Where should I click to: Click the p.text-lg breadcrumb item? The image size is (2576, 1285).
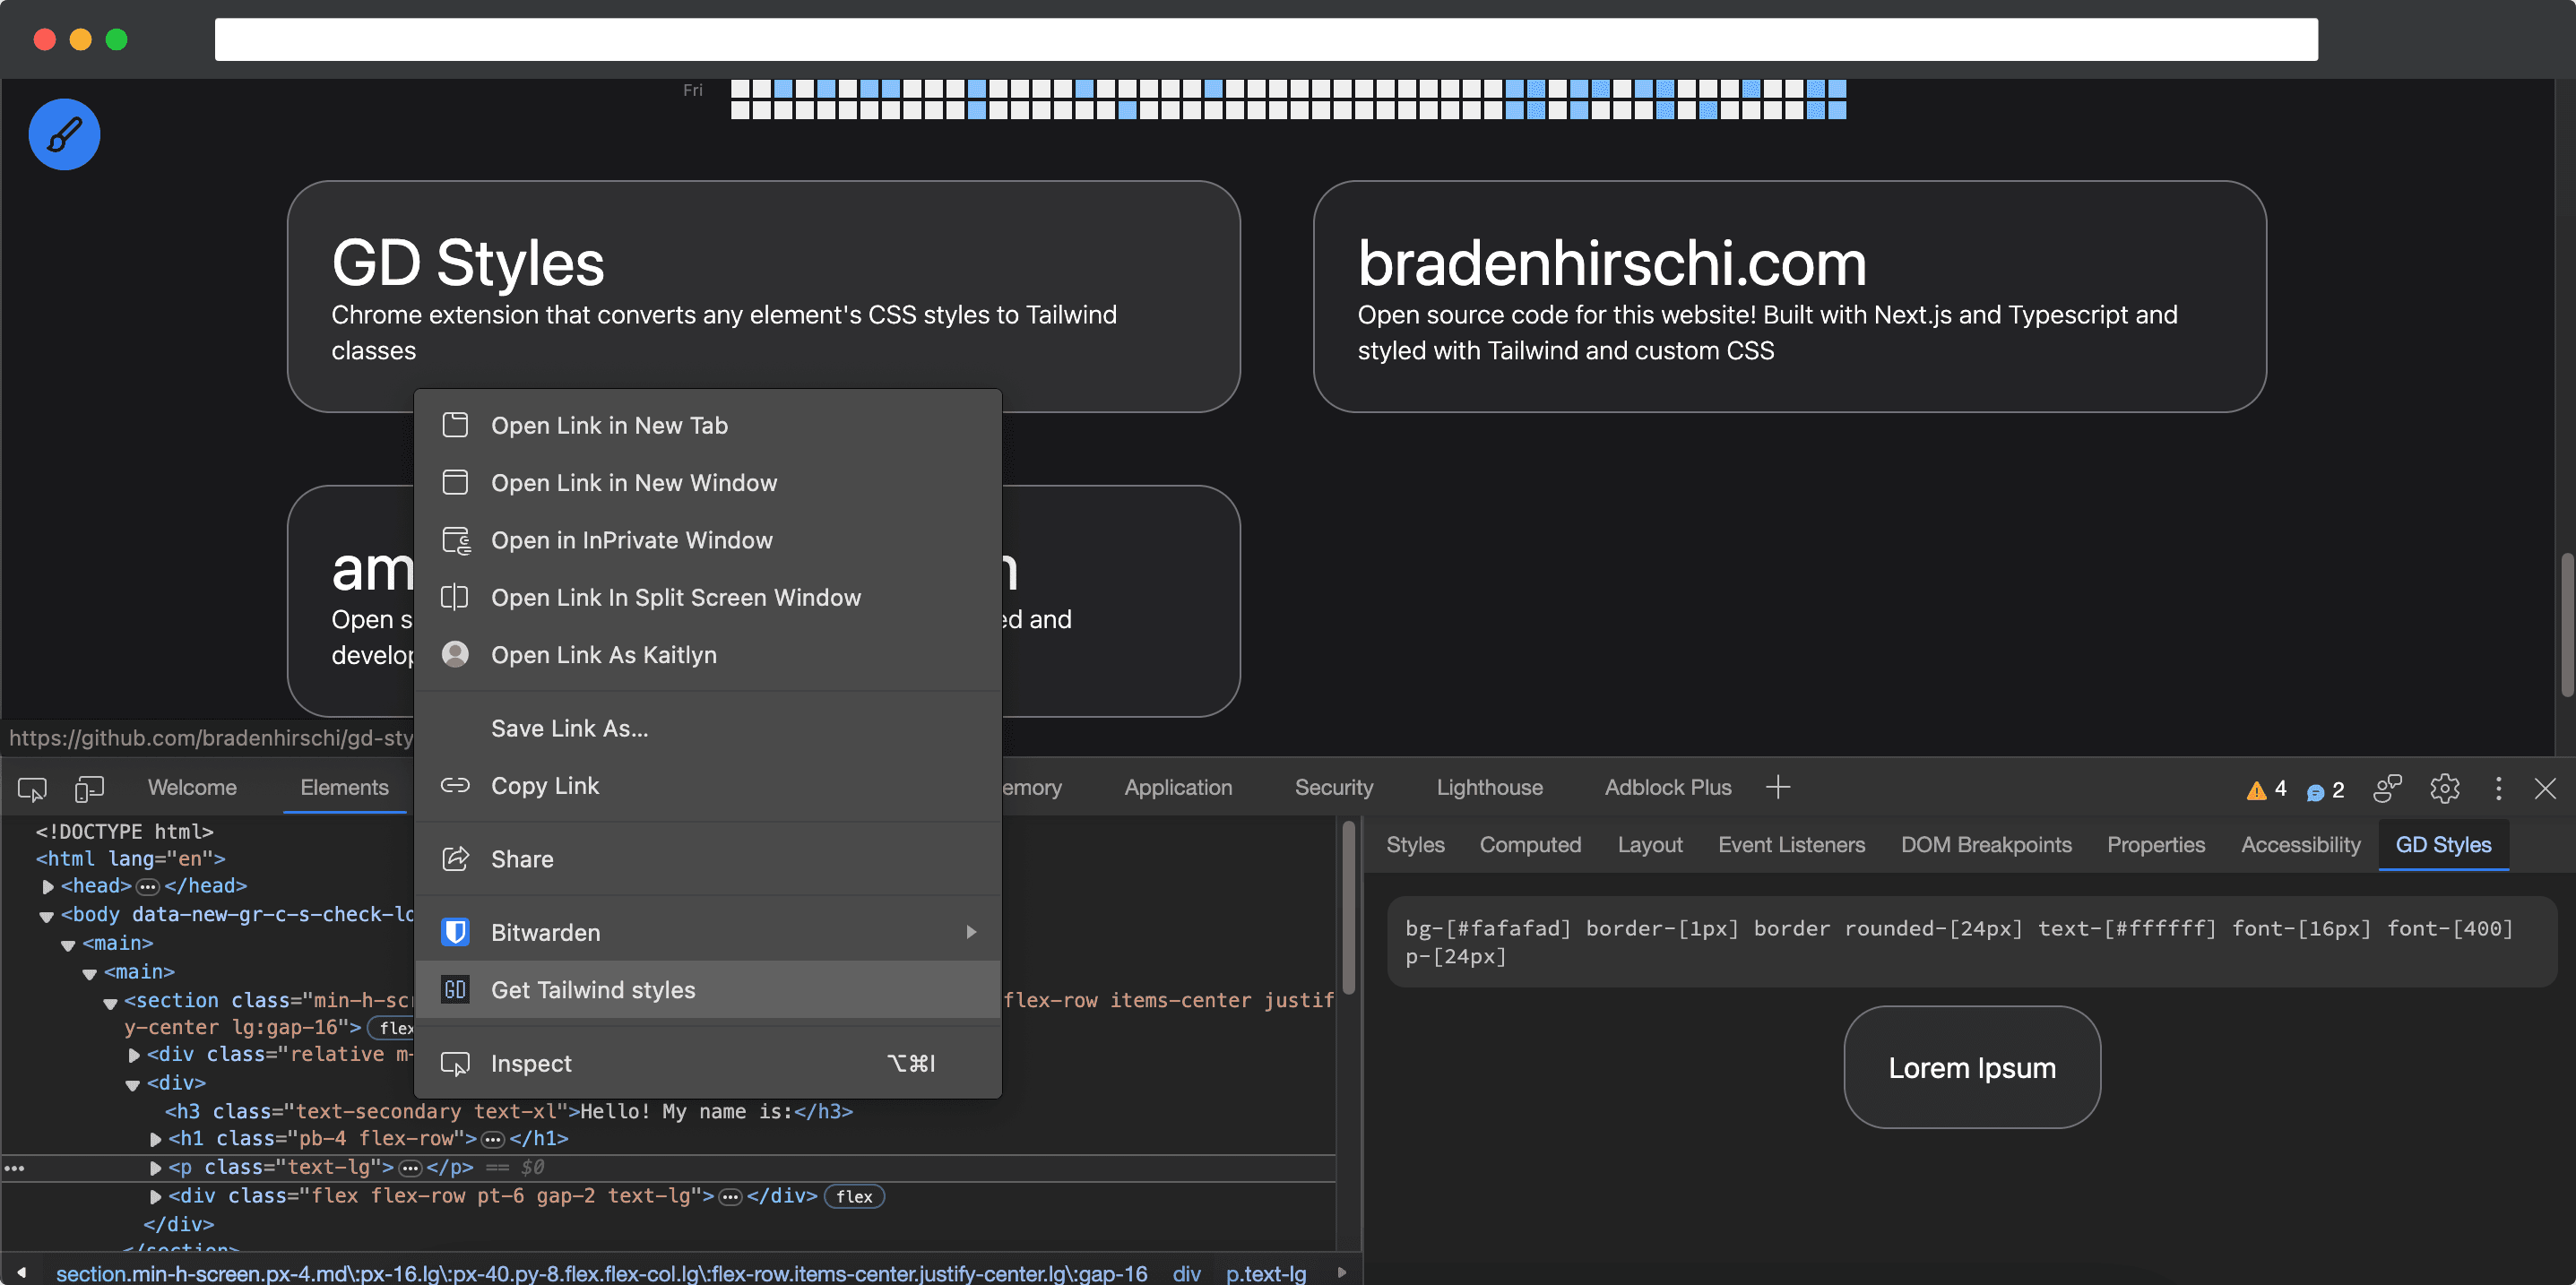(x=1266, y=1273)
